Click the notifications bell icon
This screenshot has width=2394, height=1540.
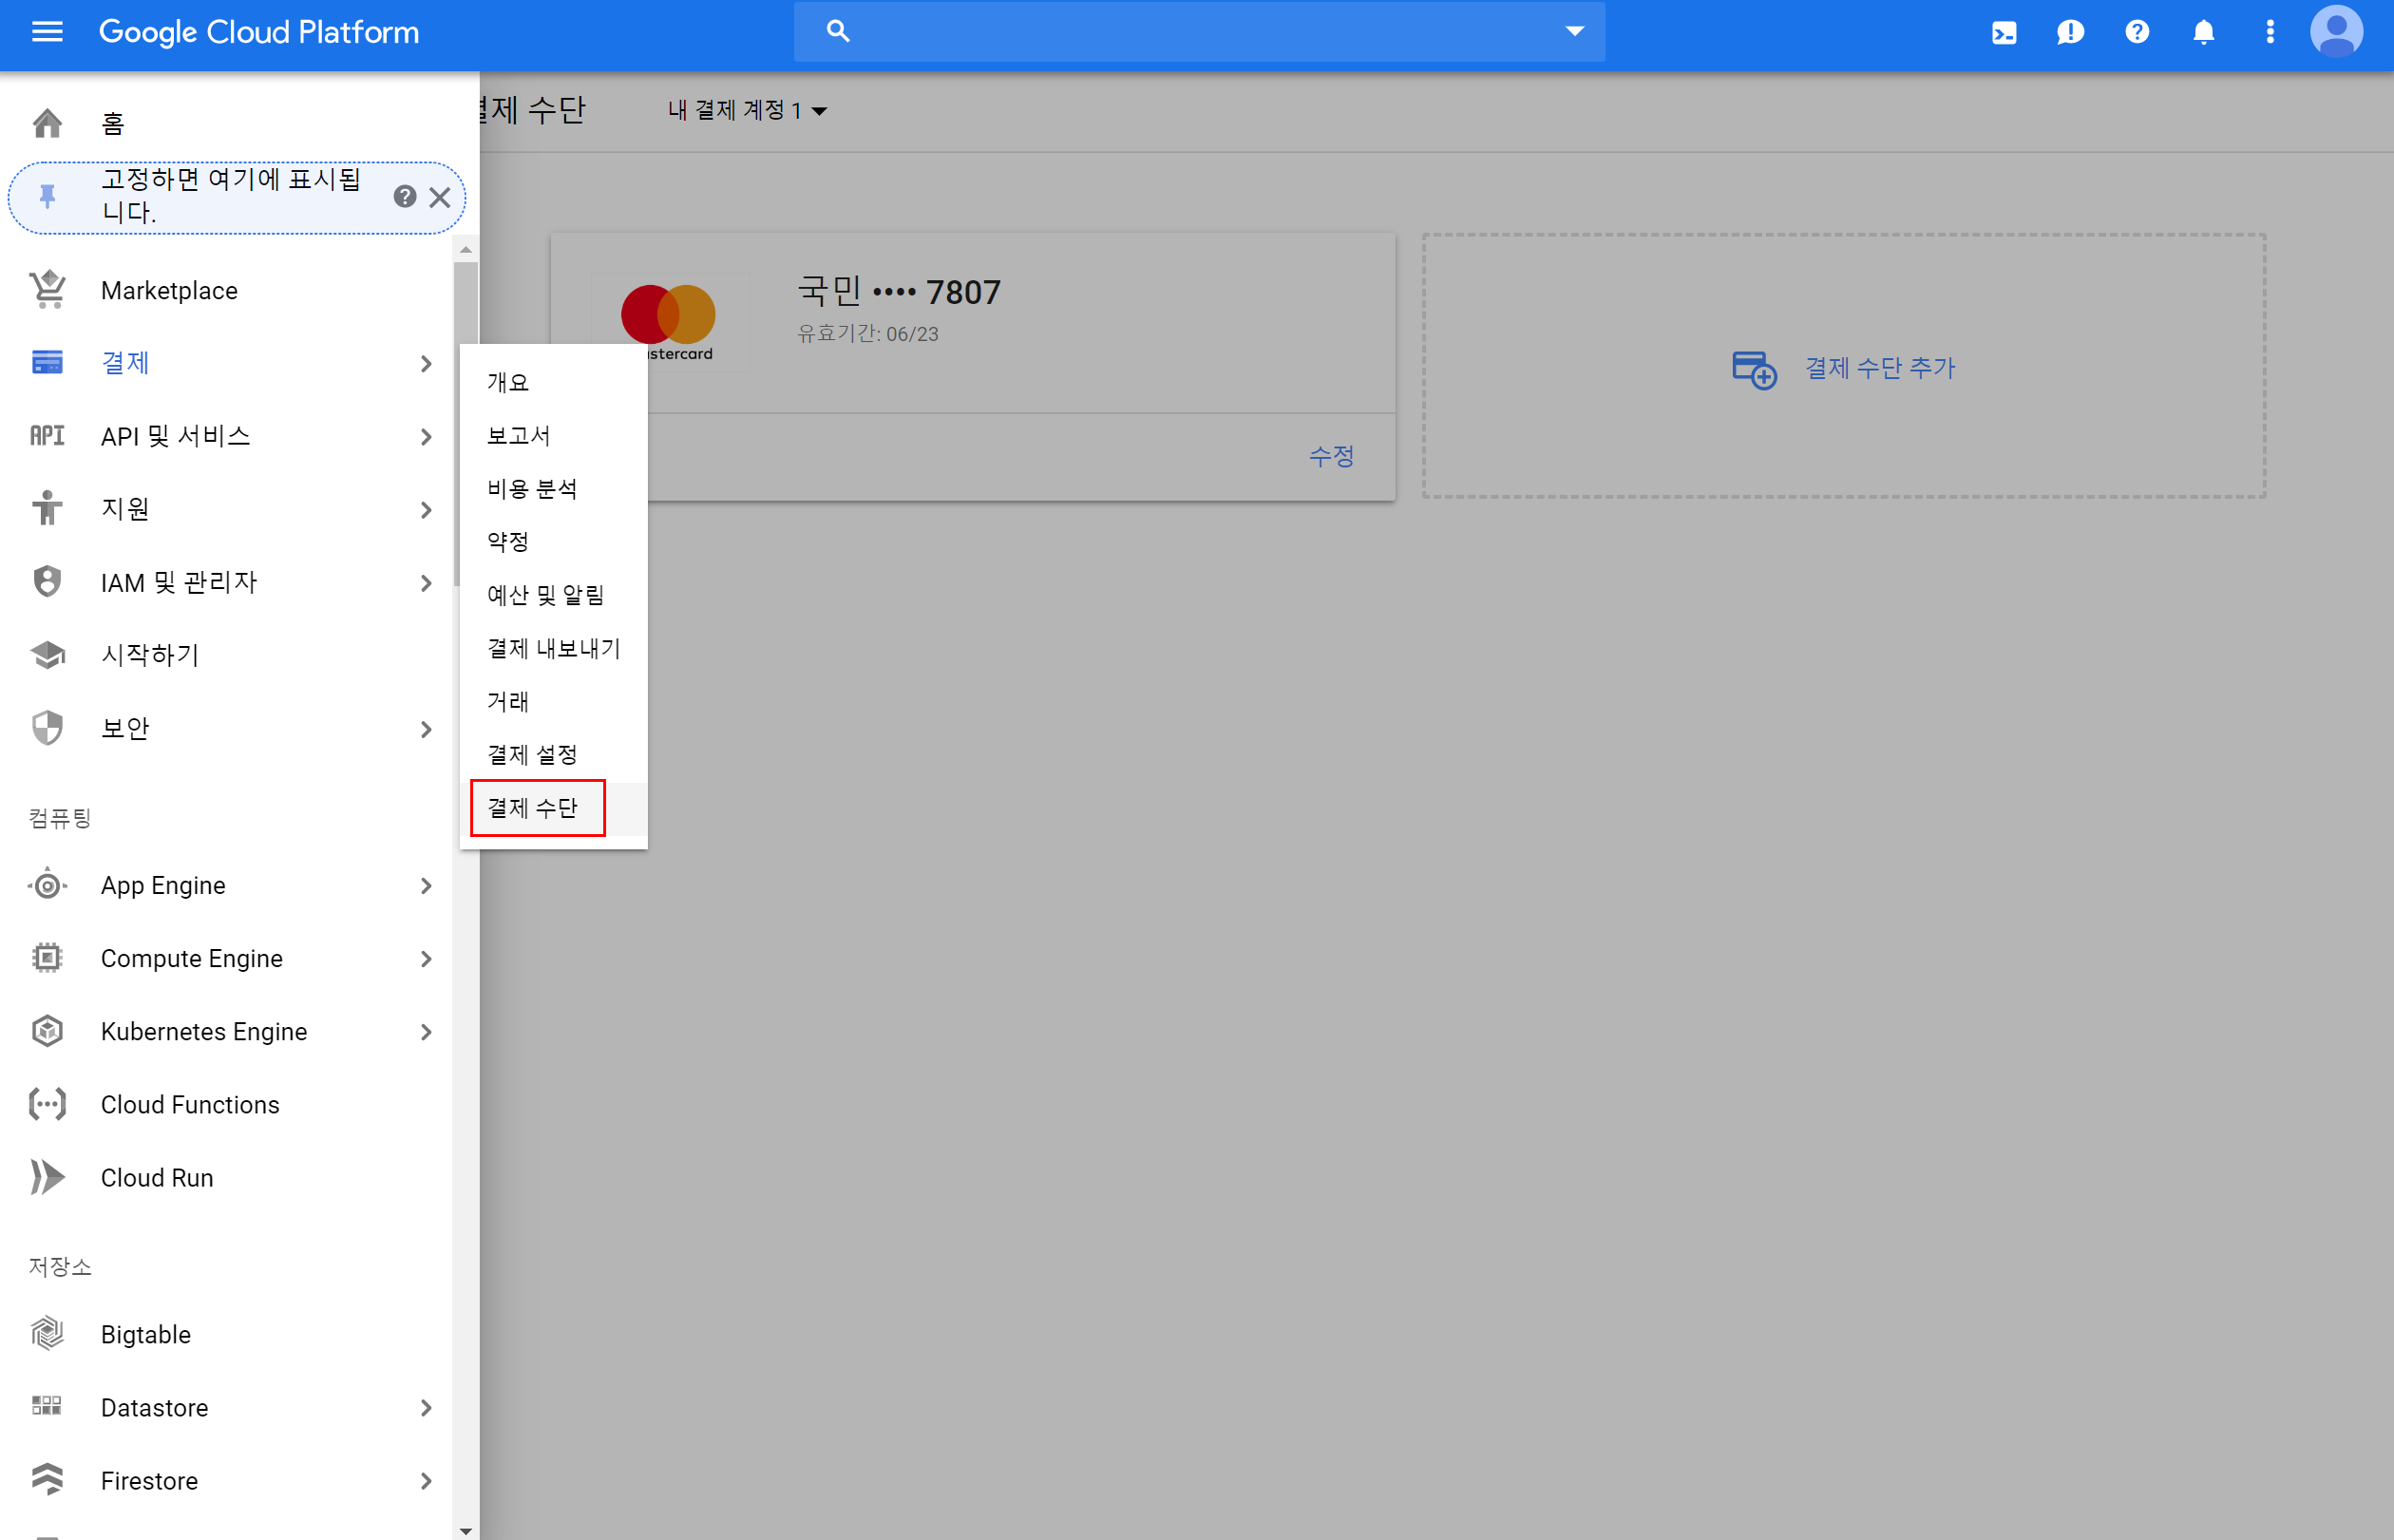2203,33
